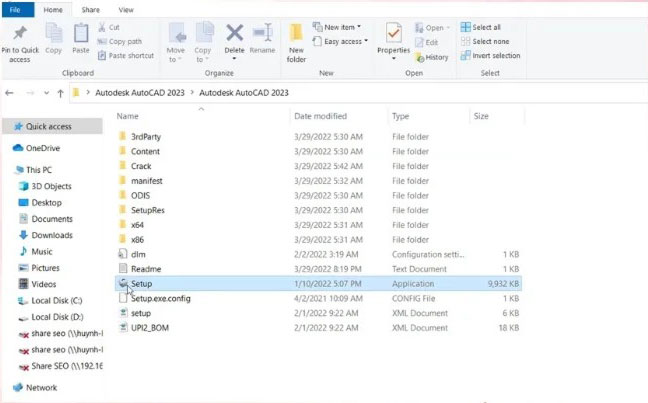Viewport: 648px width, 403px height.
Task: Sort by the Size column header
Action: click(481, 116)
